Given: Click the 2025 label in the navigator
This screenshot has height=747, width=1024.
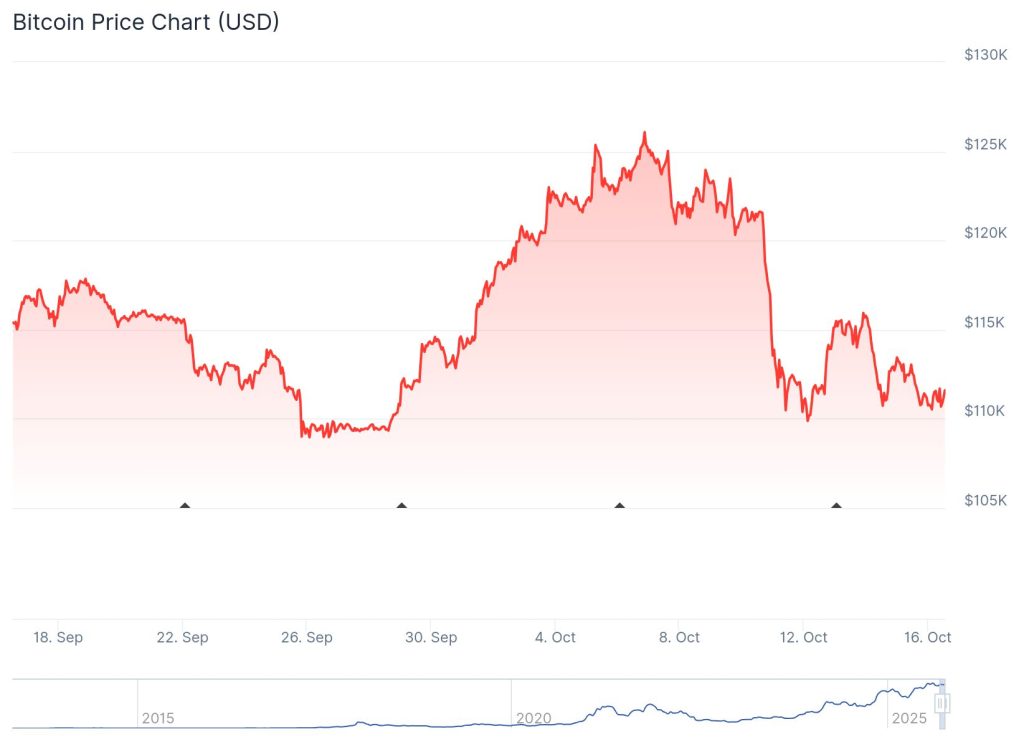Looking at the screenshot, I should (x=908, y=718).
